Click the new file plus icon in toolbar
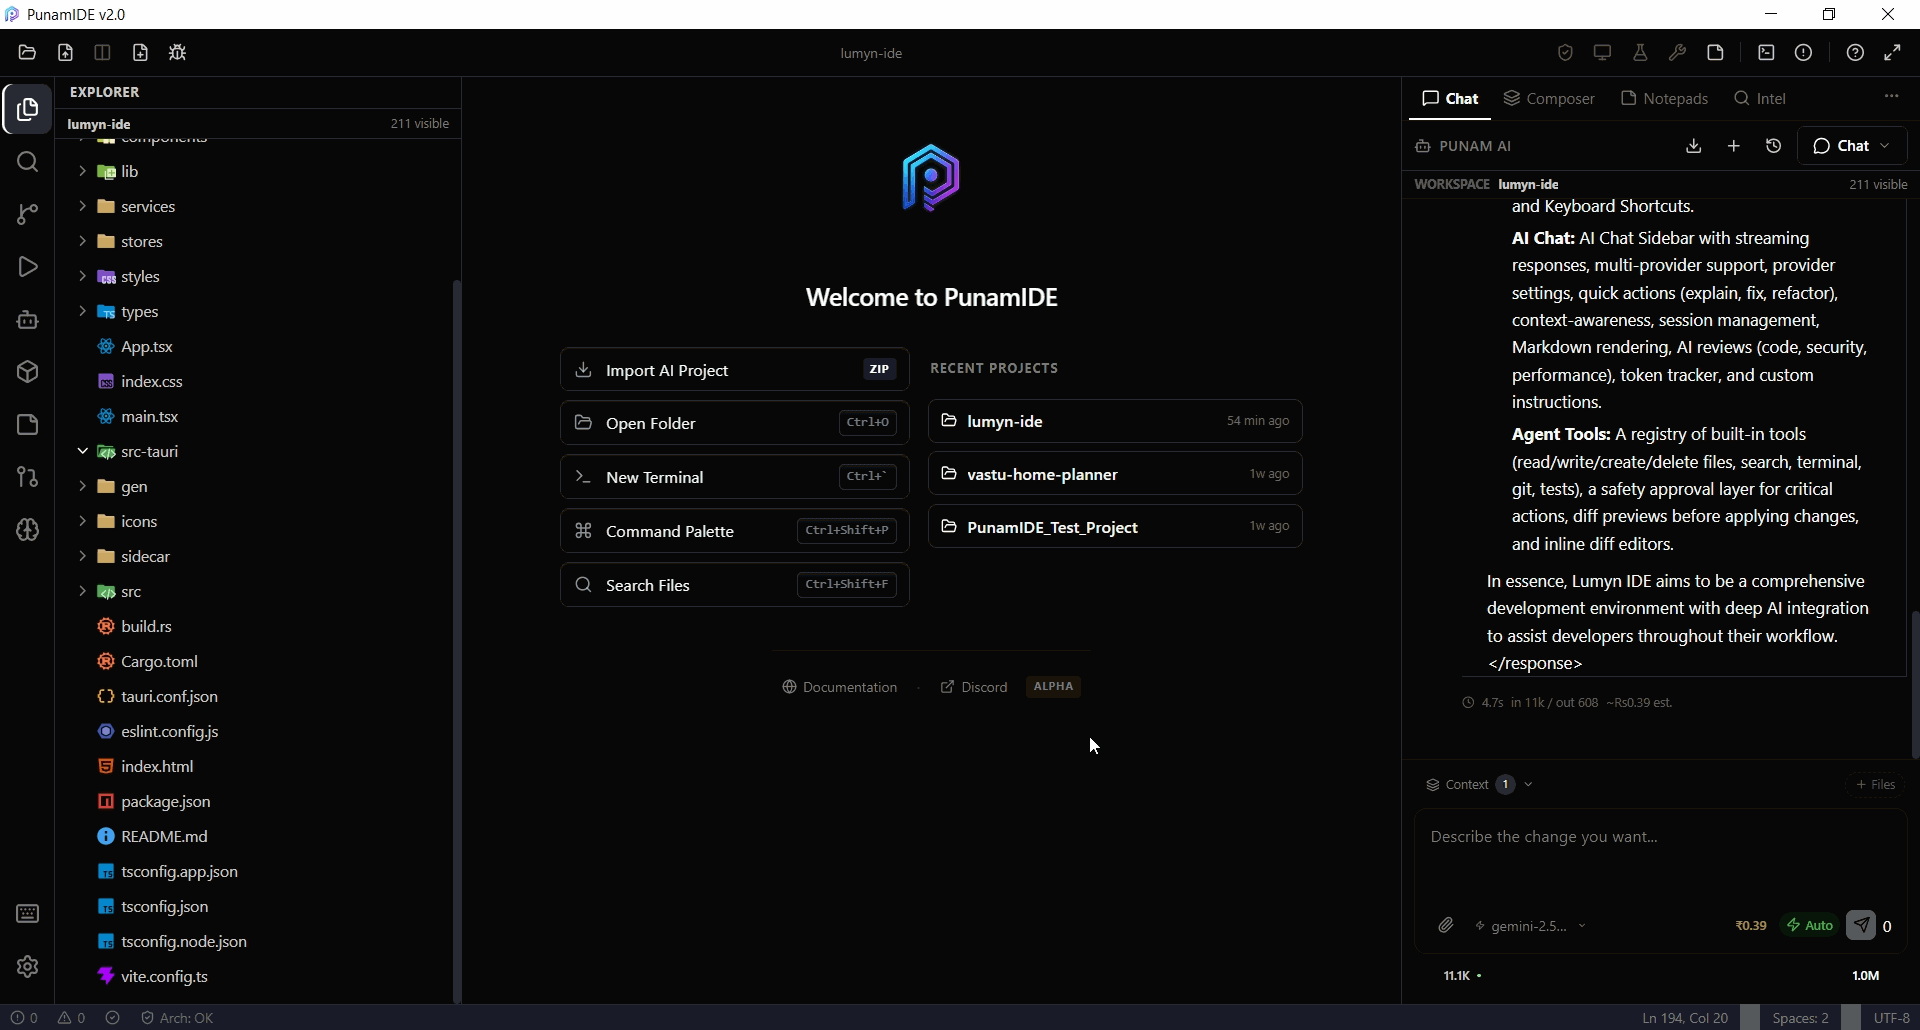 (140, 53)
